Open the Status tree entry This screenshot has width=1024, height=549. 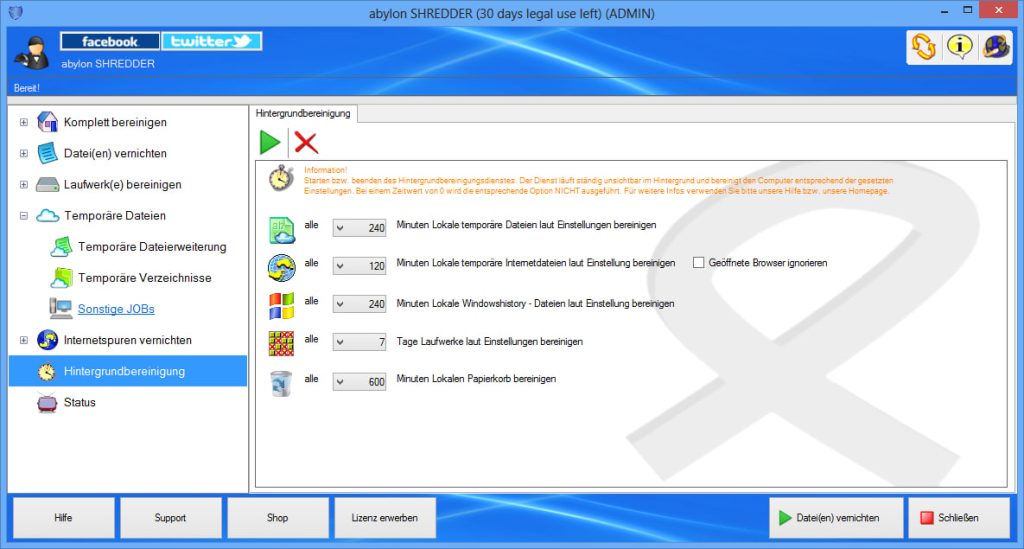pos(80,403)
